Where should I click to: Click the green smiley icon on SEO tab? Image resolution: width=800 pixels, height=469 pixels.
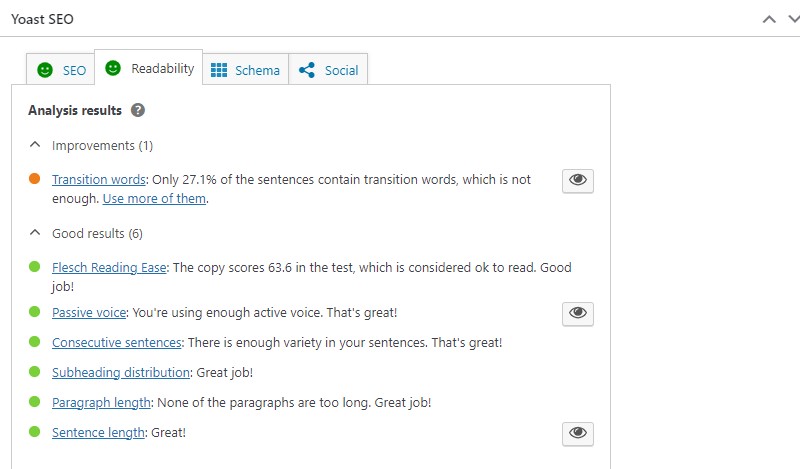(45, 70)
